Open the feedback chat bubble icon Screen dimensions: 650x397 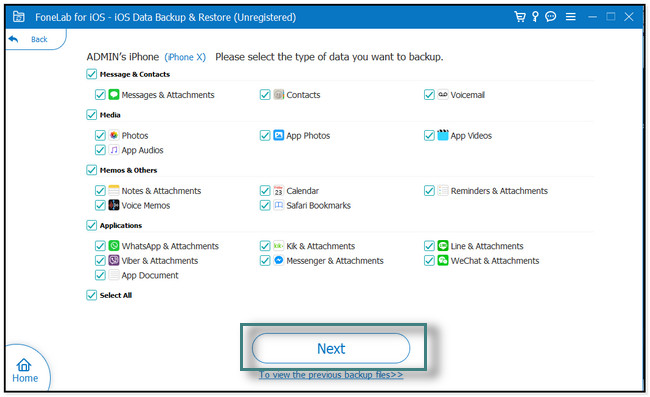551,17
